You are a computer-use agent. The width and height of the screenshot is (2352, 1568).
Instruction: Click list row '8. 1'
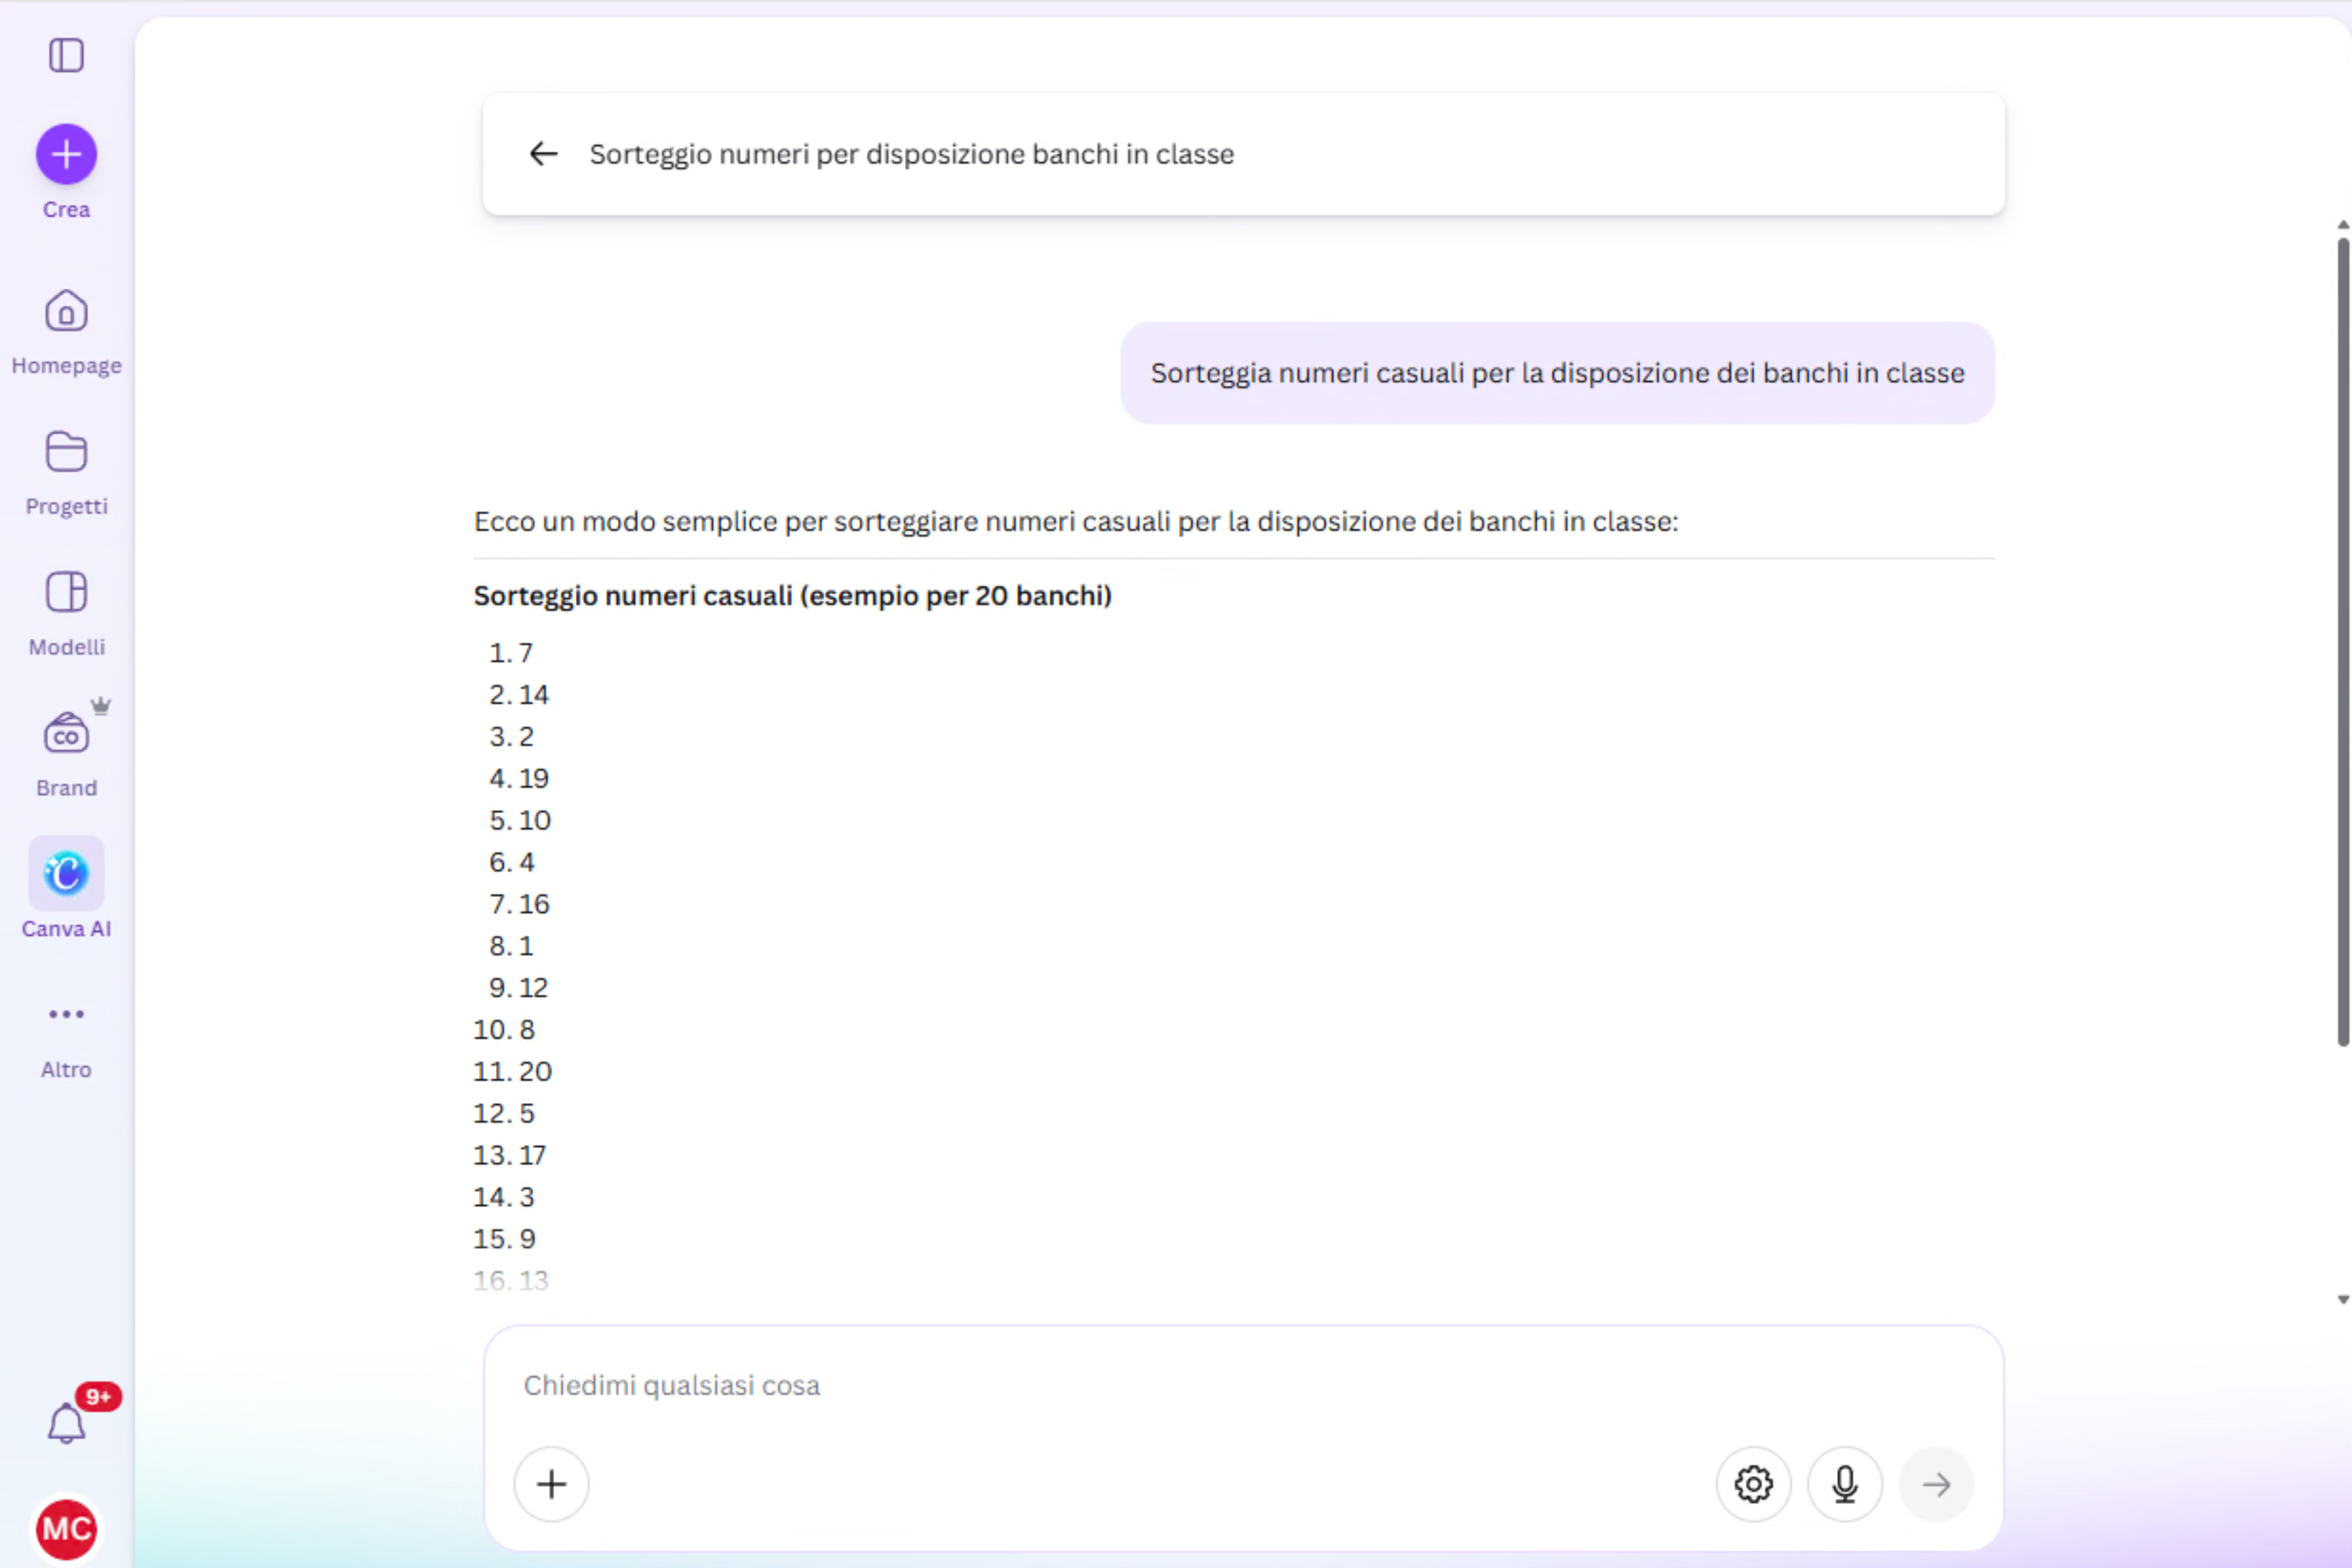coord(511,946)
